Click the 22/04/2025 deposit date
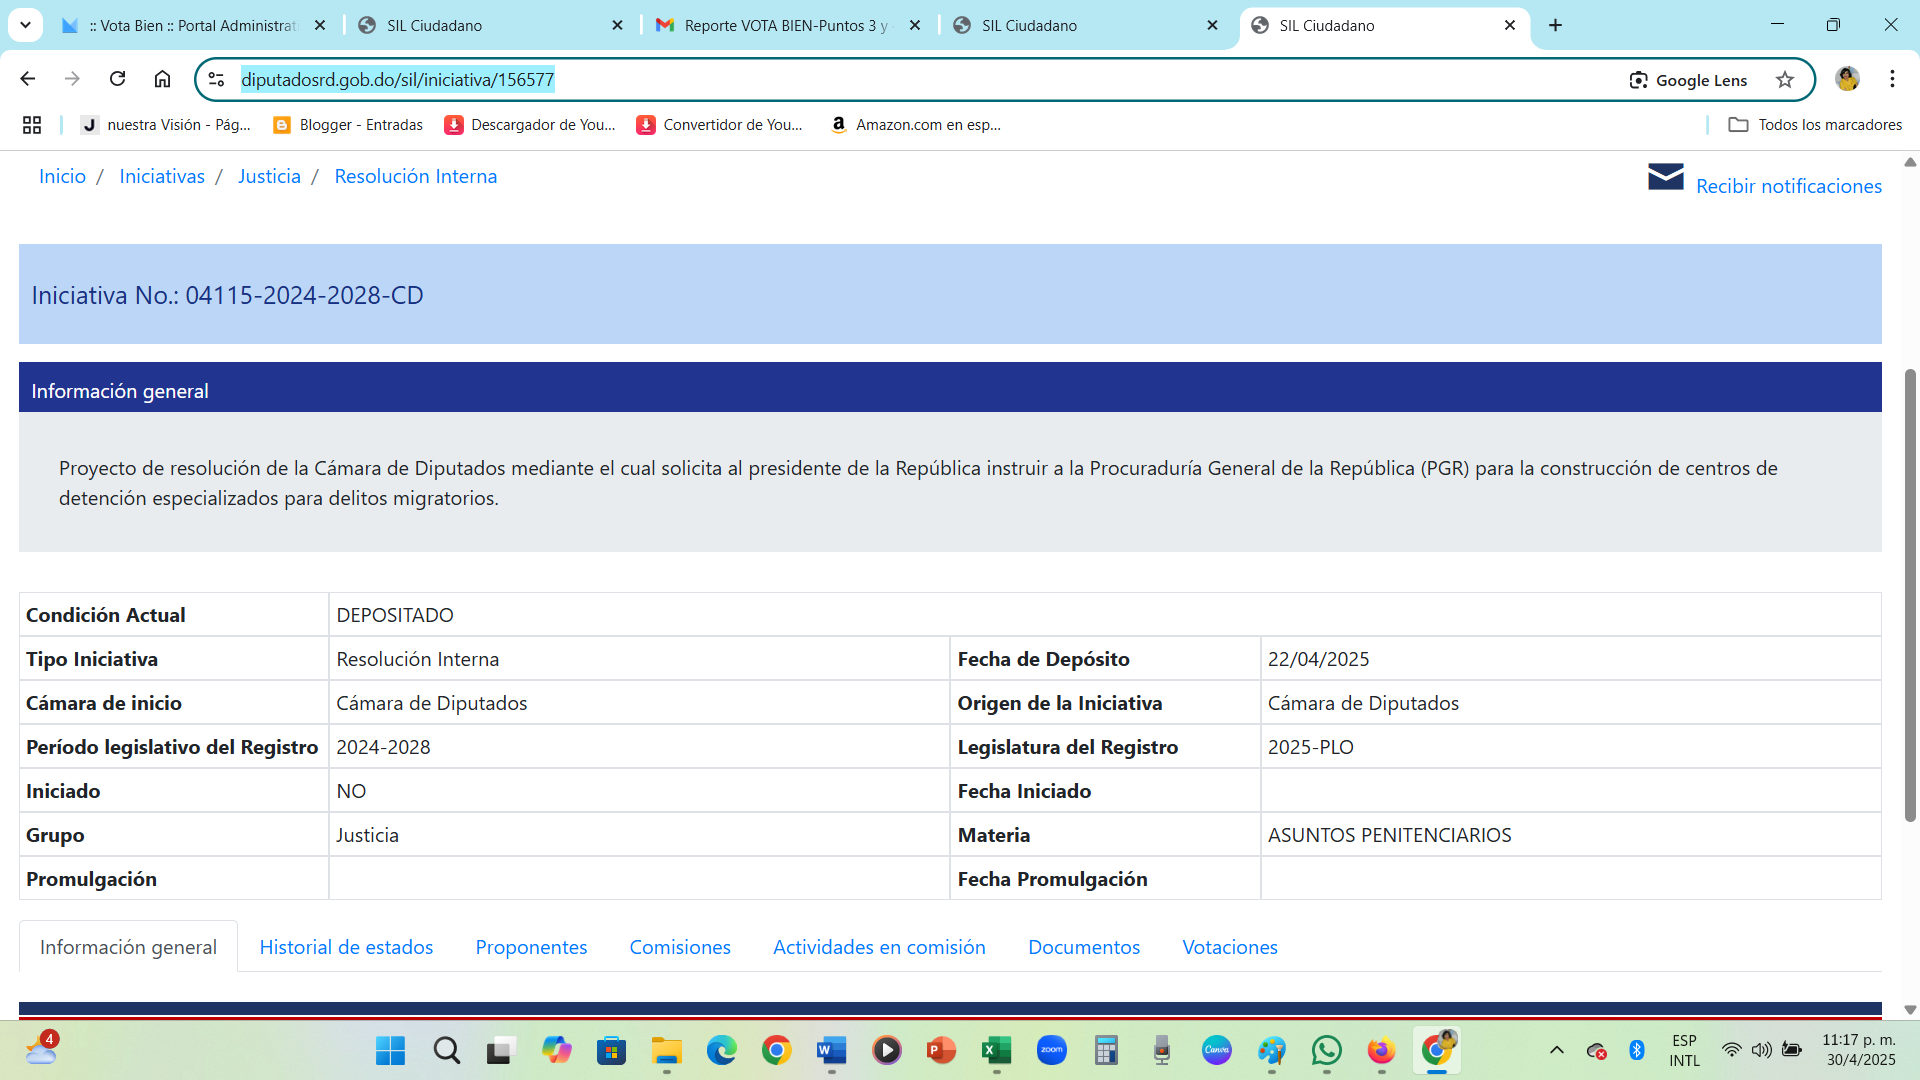This screenshot has width=1920, height=1080. [1318, 659]
